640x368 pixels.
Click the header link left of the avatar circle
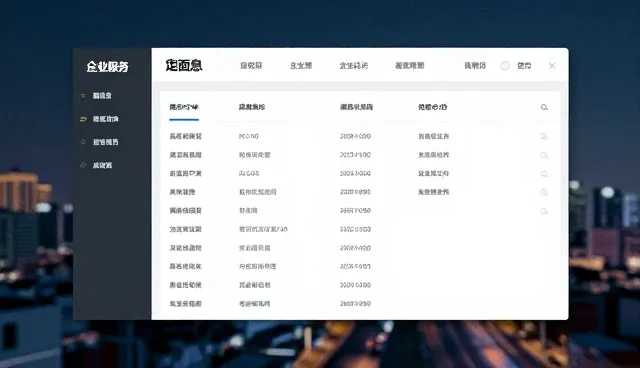tap(475, 66)
